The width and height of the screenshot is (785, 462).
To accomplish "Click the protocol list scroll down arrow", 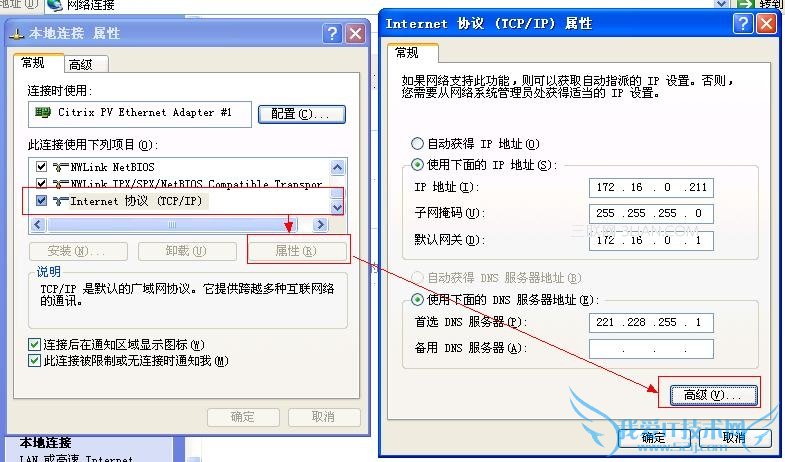I will pos(337,207).
